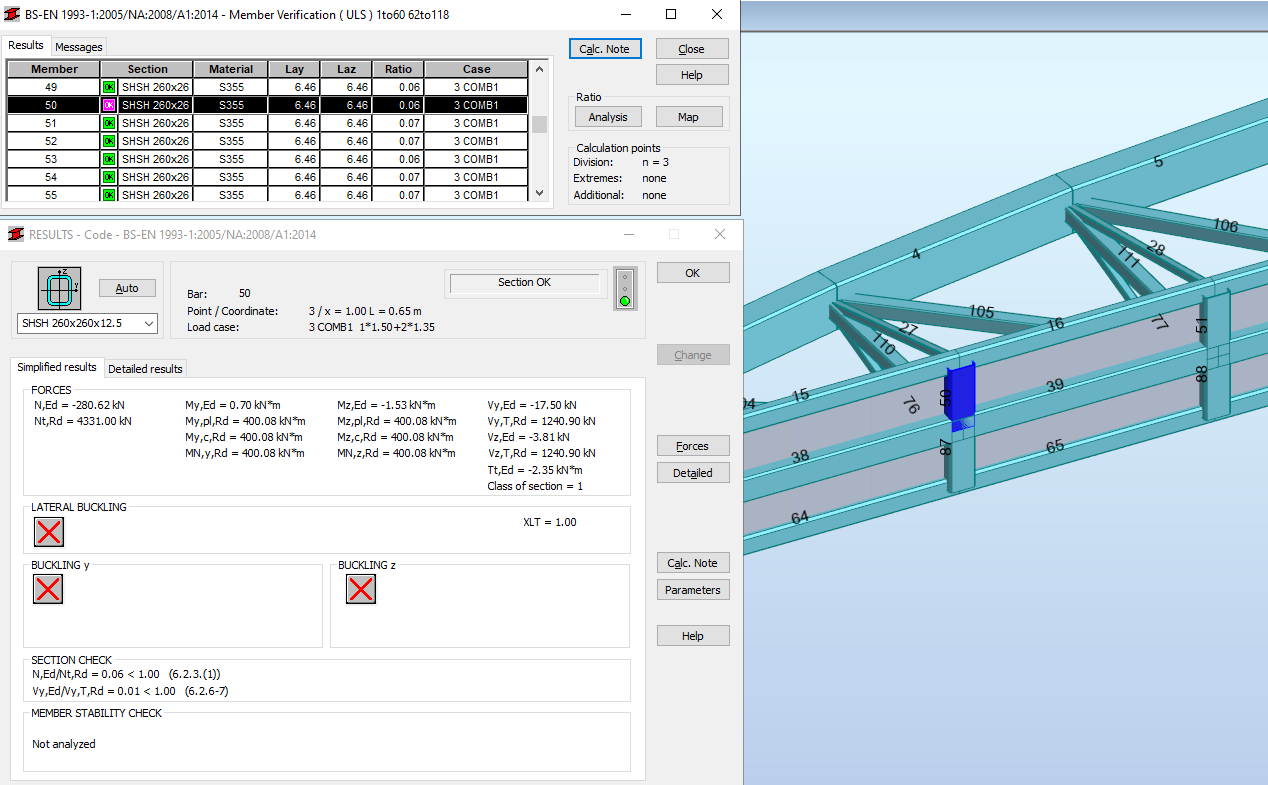
Task: Click the Forces button
Action: (x=693, y=445)
